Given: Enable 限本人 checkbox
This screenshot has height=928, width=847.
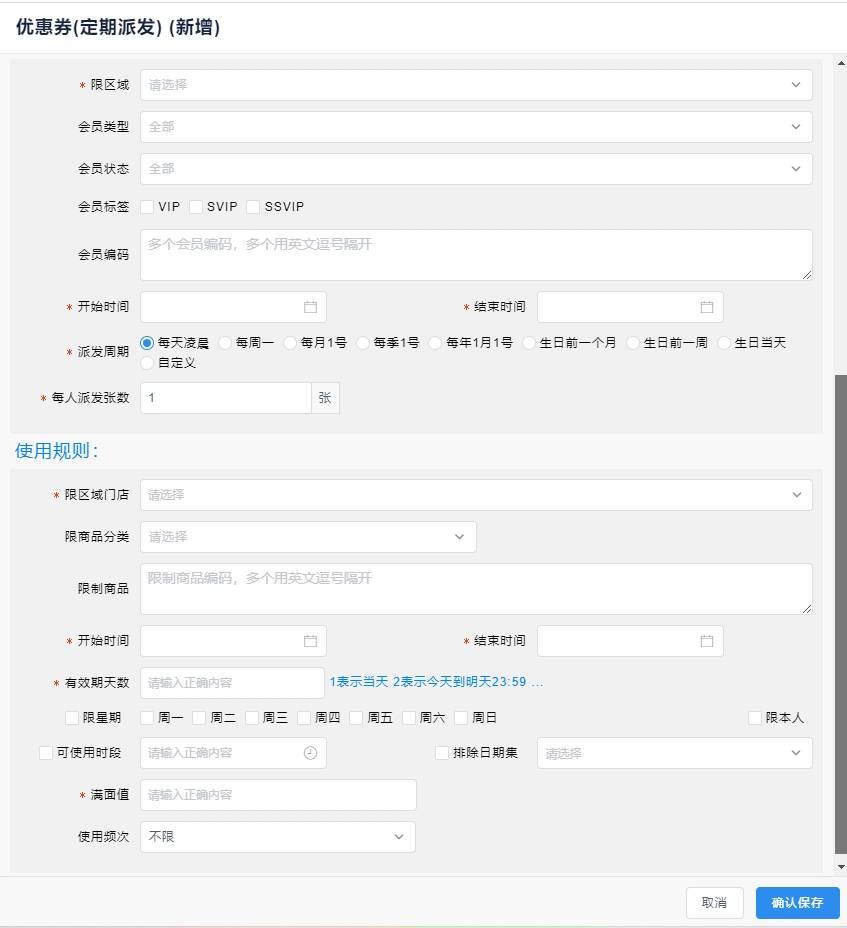Looking at the screenshot, I should [755, 718].
